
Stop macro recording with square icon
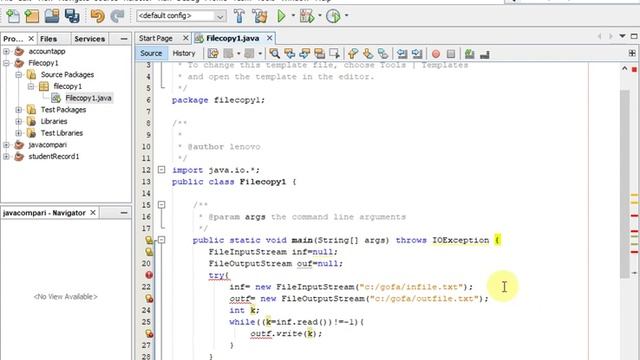(451, 54)
